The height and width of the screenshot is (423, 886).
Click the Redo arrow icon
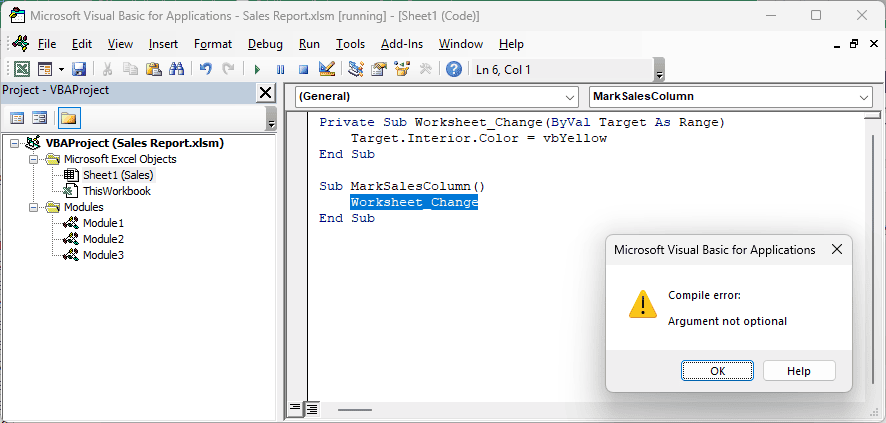pyautogui.click(x=228, y=69)
